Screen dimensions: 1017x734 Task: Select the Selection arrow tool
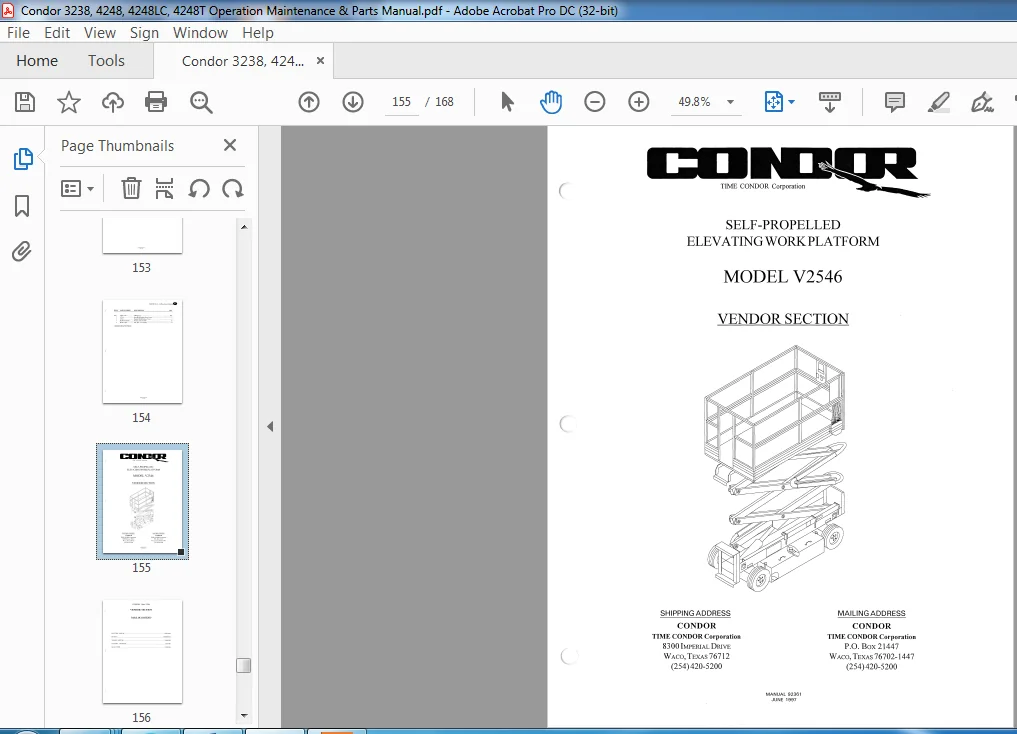pos(507,102)
